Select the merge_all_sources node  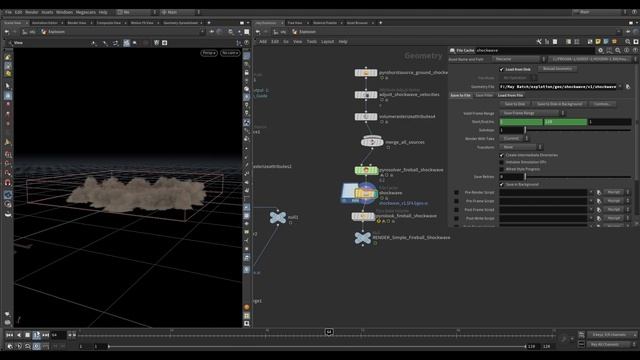coord(372,142)
